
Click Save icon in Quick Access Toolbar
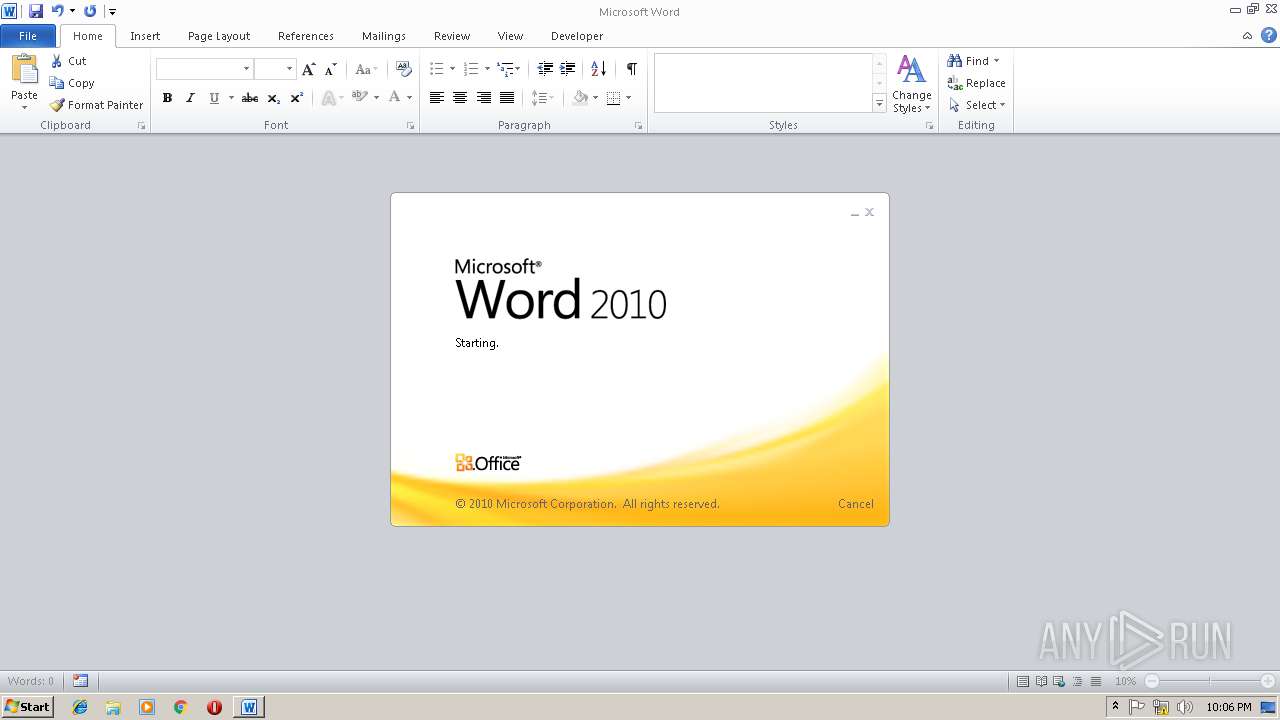click(x=36, y=11)
